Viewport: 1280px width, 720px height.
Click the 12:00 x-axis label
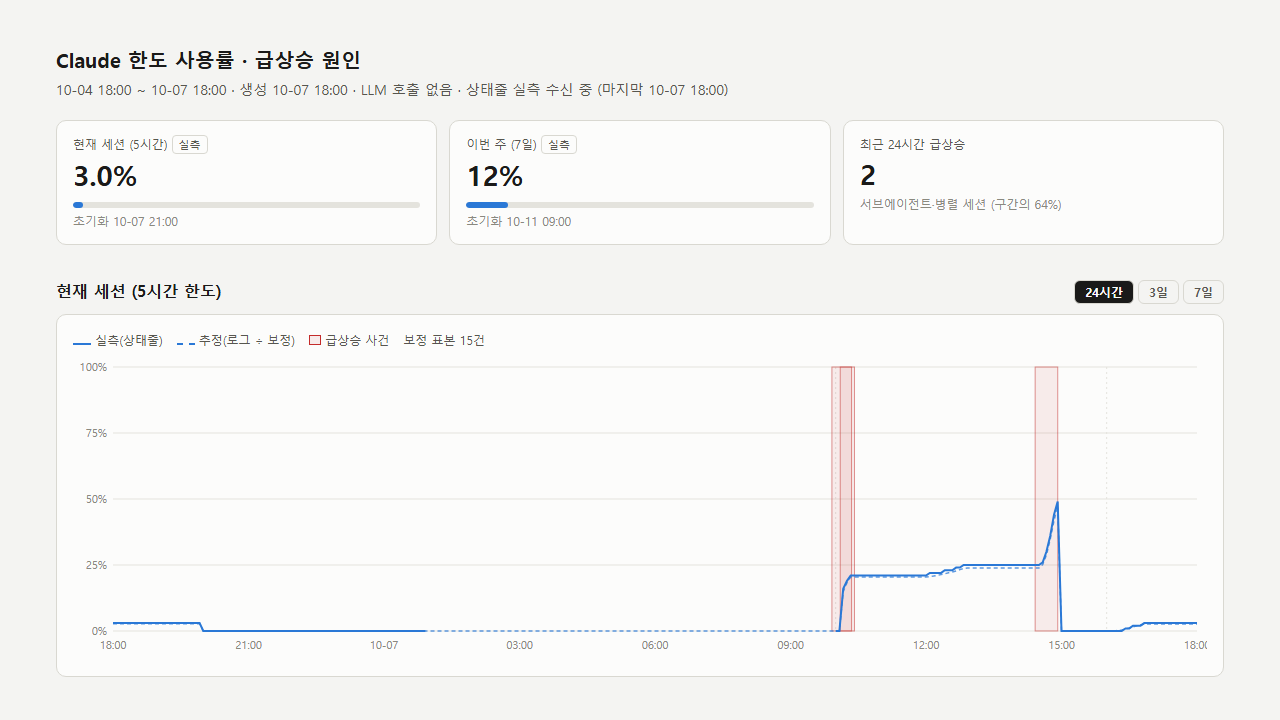pyautogui.click(x=926, y=646)
